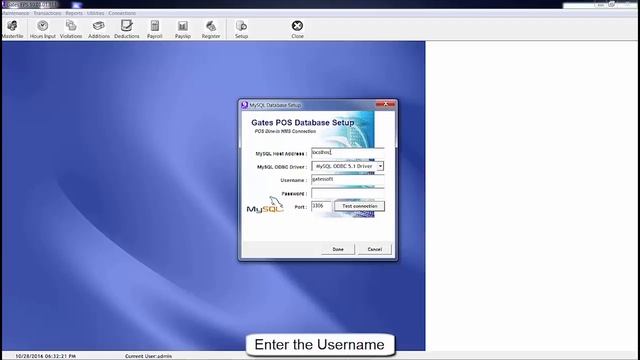Open the Reports menu

tap(74, 13)
